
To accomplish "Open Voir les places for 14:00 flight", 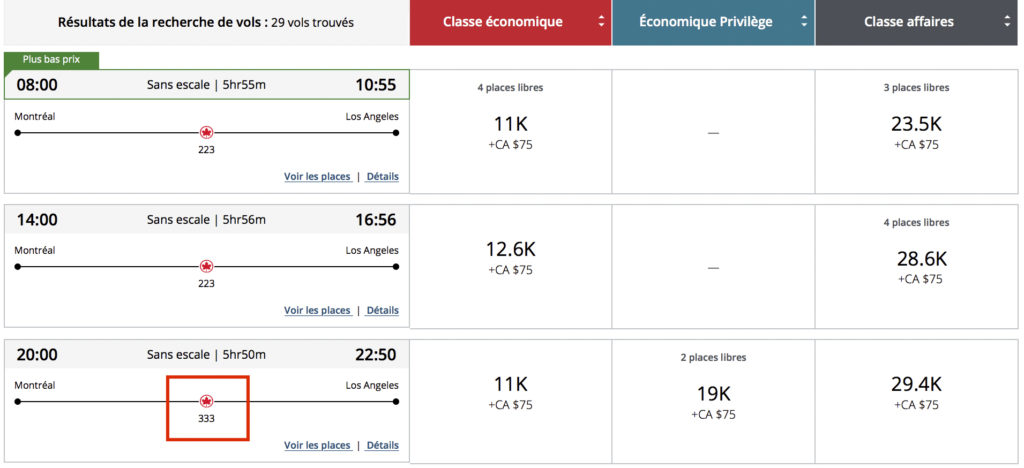I will [317, 311].
